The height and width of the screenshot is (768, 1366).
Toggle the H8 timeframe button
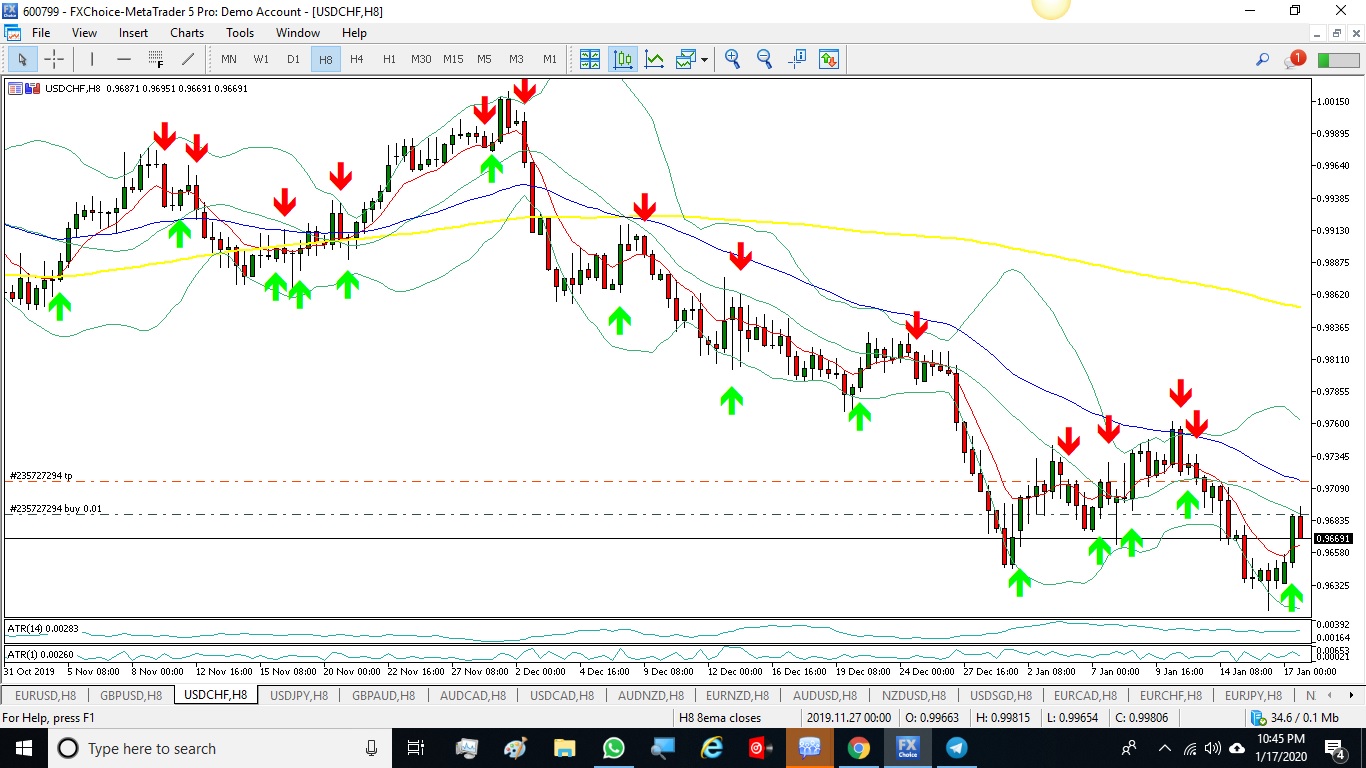tap(325, 59)
